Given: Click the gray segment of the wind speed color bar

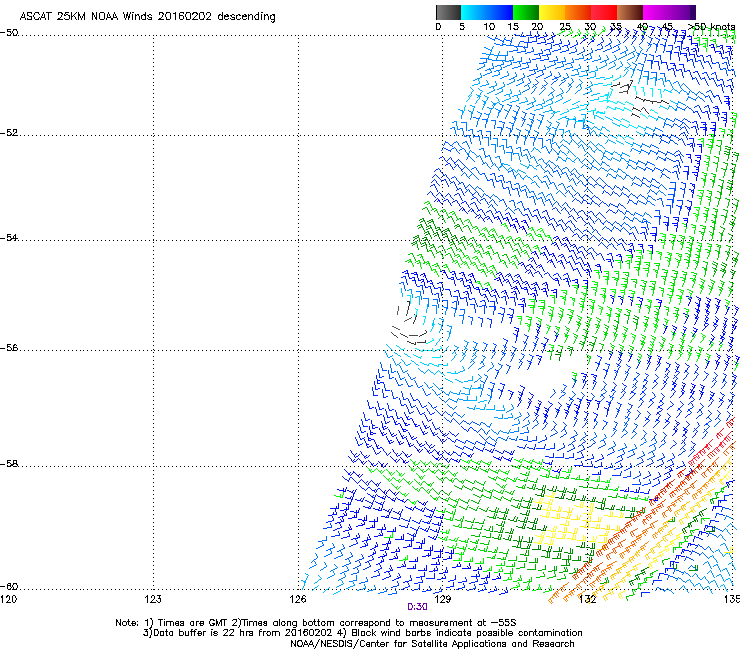Looking at the screenshot, I should coord(448,12).
